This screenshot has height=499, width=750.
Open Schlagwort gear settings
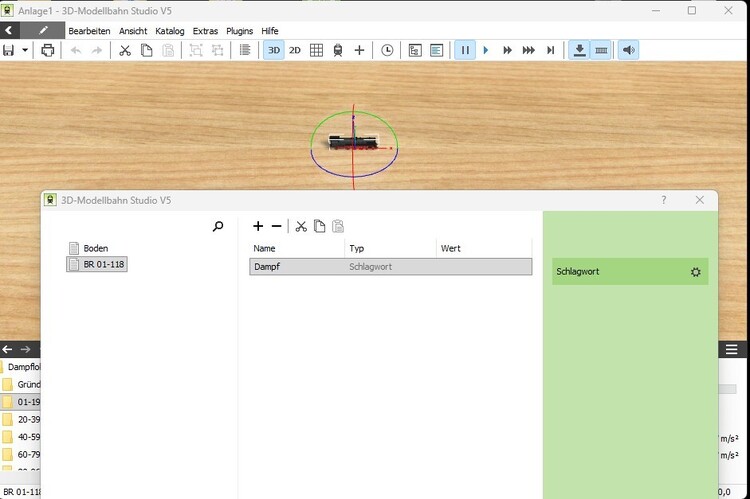tap(696, 272)
